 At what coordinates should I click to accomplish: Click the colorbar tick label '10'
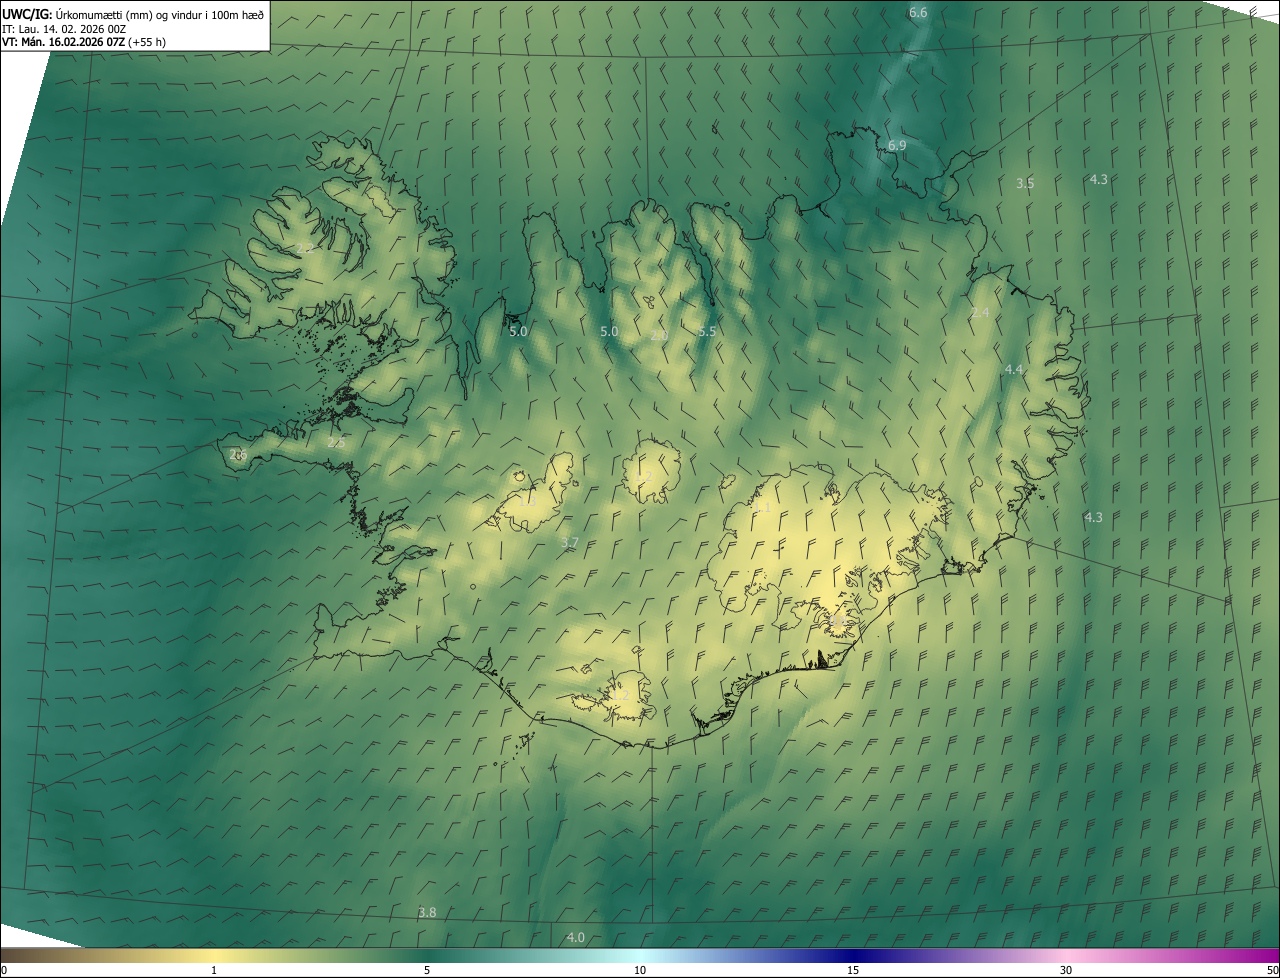640,970
